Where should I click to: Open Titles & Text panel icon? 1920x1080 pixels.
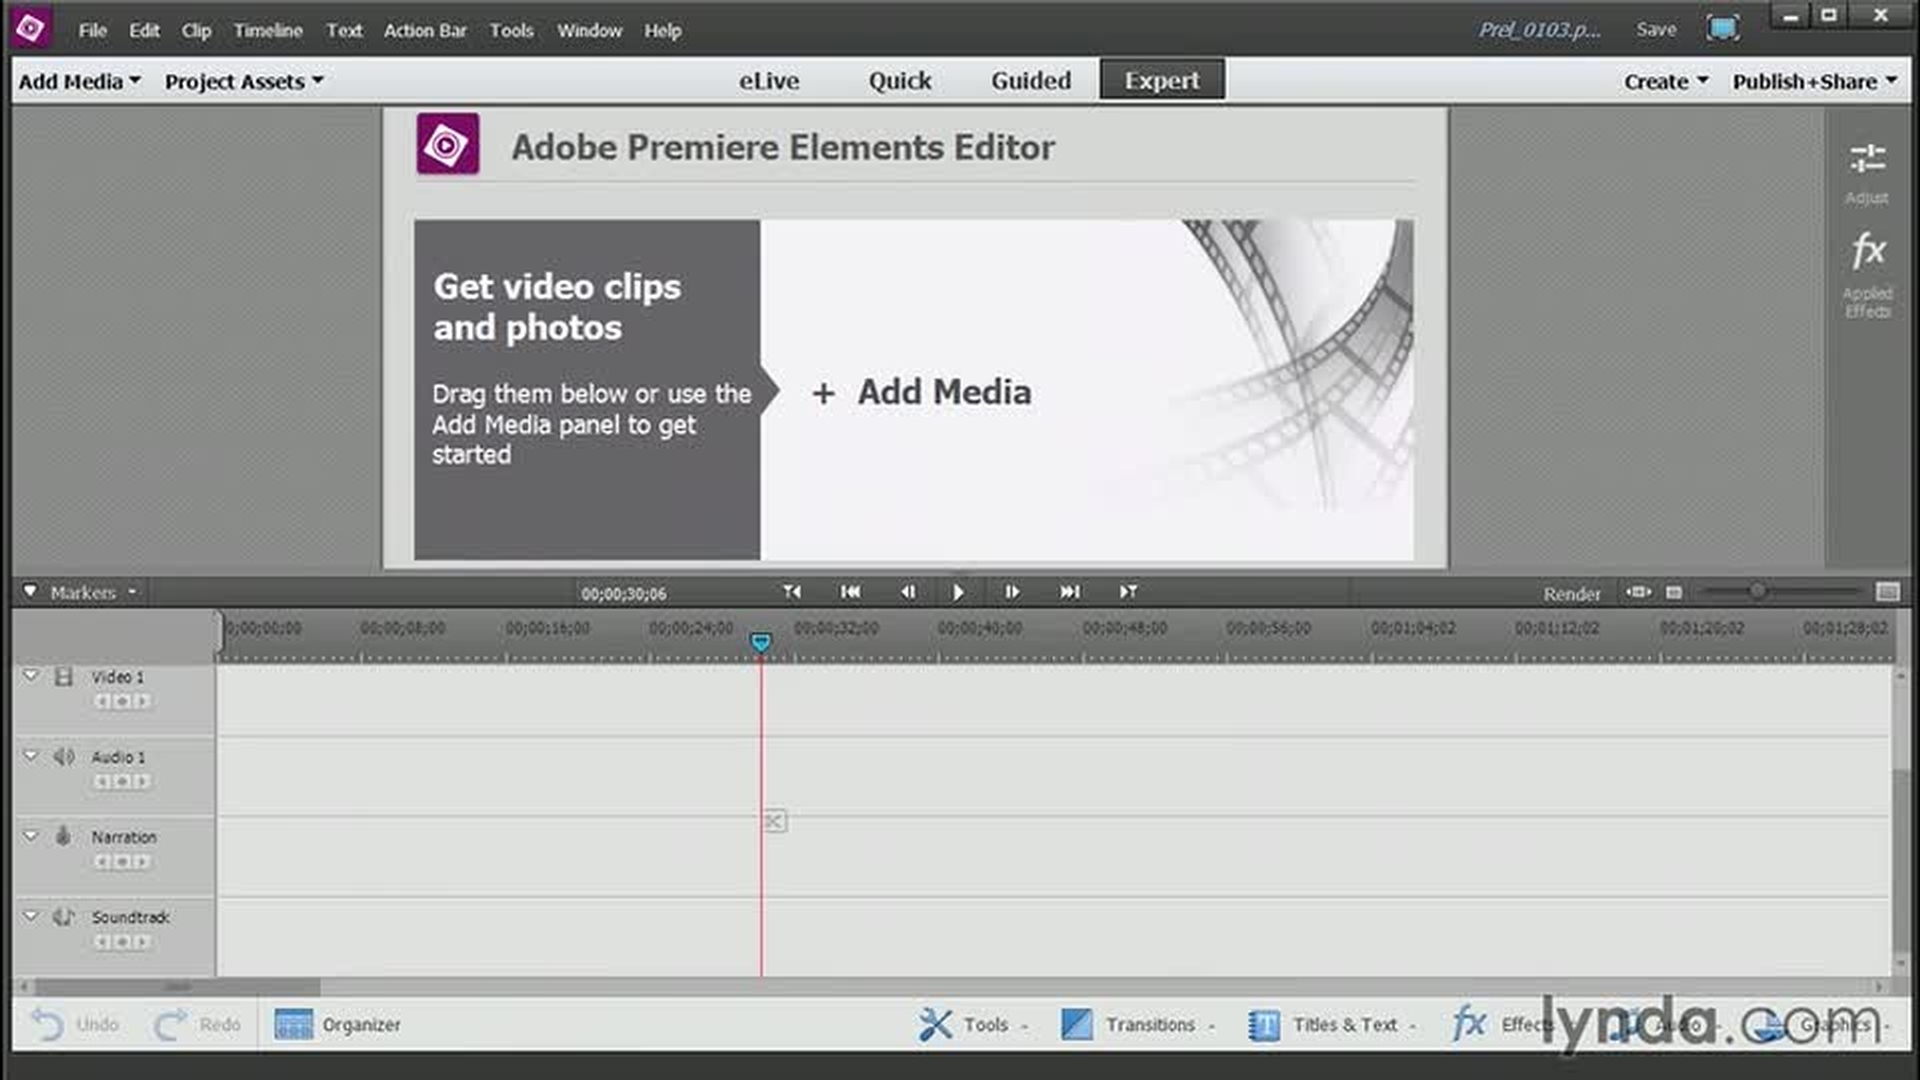click(x=1263, y=1024)
